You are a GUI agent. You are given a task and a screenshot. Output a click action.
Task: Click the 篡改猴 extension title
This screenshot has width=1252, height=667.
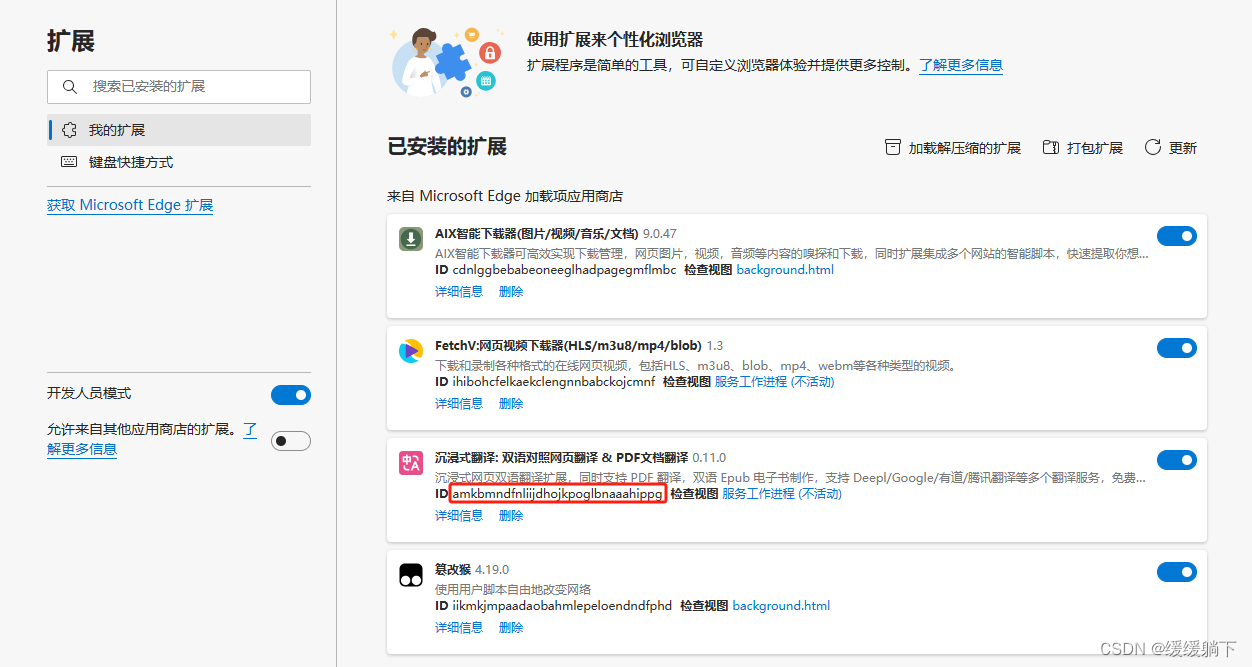(x=453, y=569)
